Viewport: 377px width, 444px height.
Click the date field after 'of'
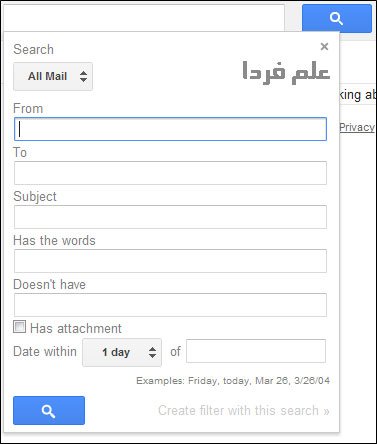point(256,351)
